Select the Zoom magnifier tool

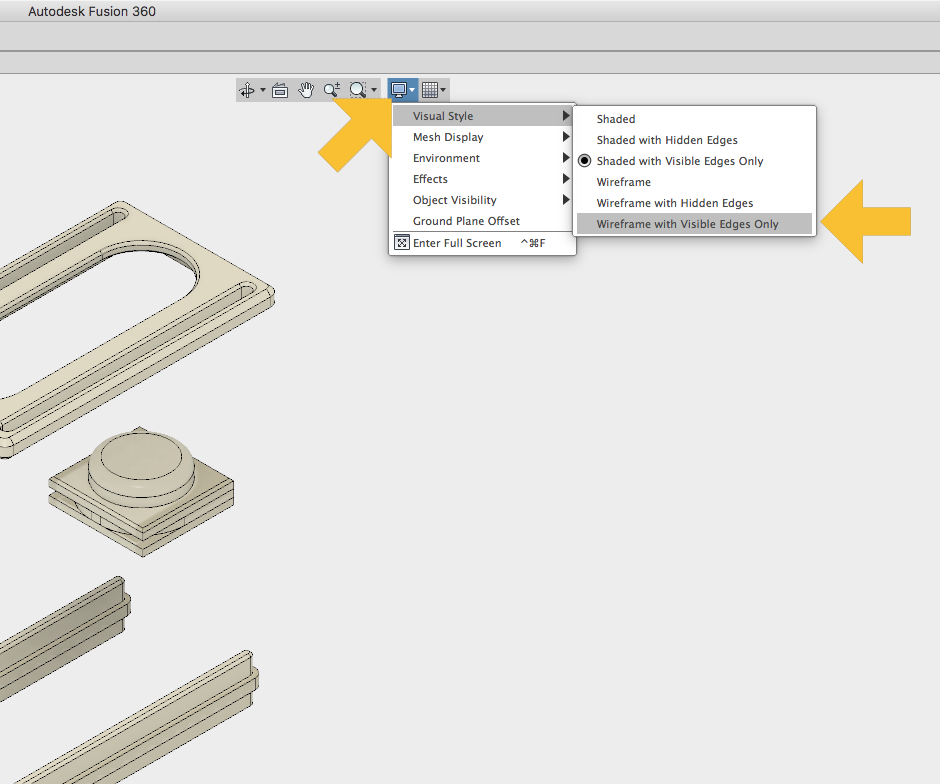pyautogui.click(x=331, y=89)
